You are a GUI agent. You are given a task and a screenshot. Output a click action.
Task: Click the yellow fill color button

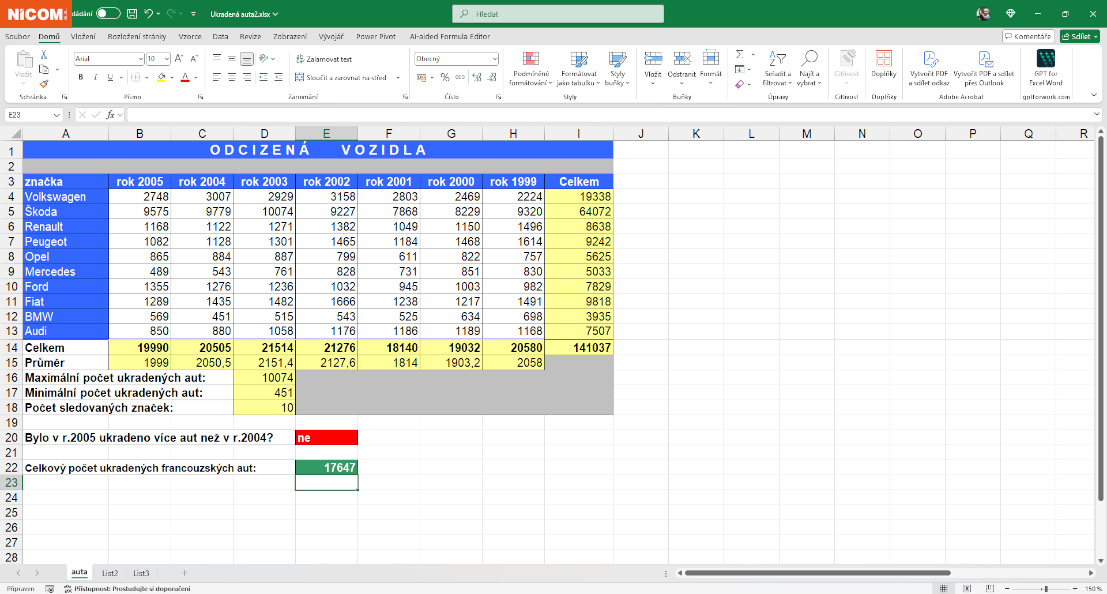(162, 77)
